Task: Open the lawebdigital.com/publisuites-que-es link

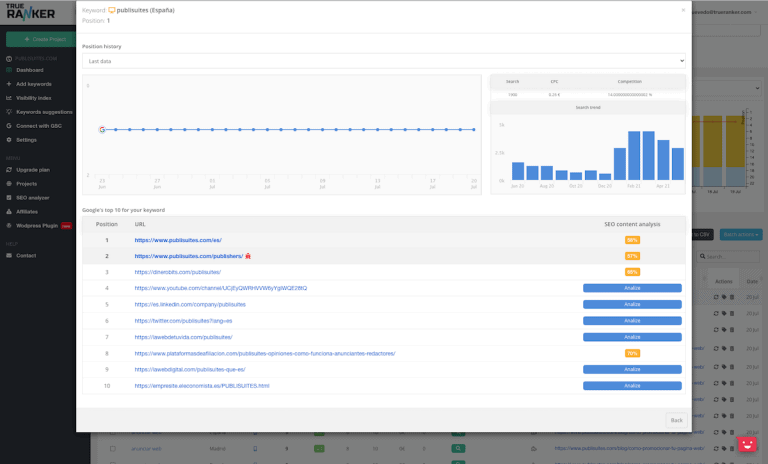Action: (190, 369)
